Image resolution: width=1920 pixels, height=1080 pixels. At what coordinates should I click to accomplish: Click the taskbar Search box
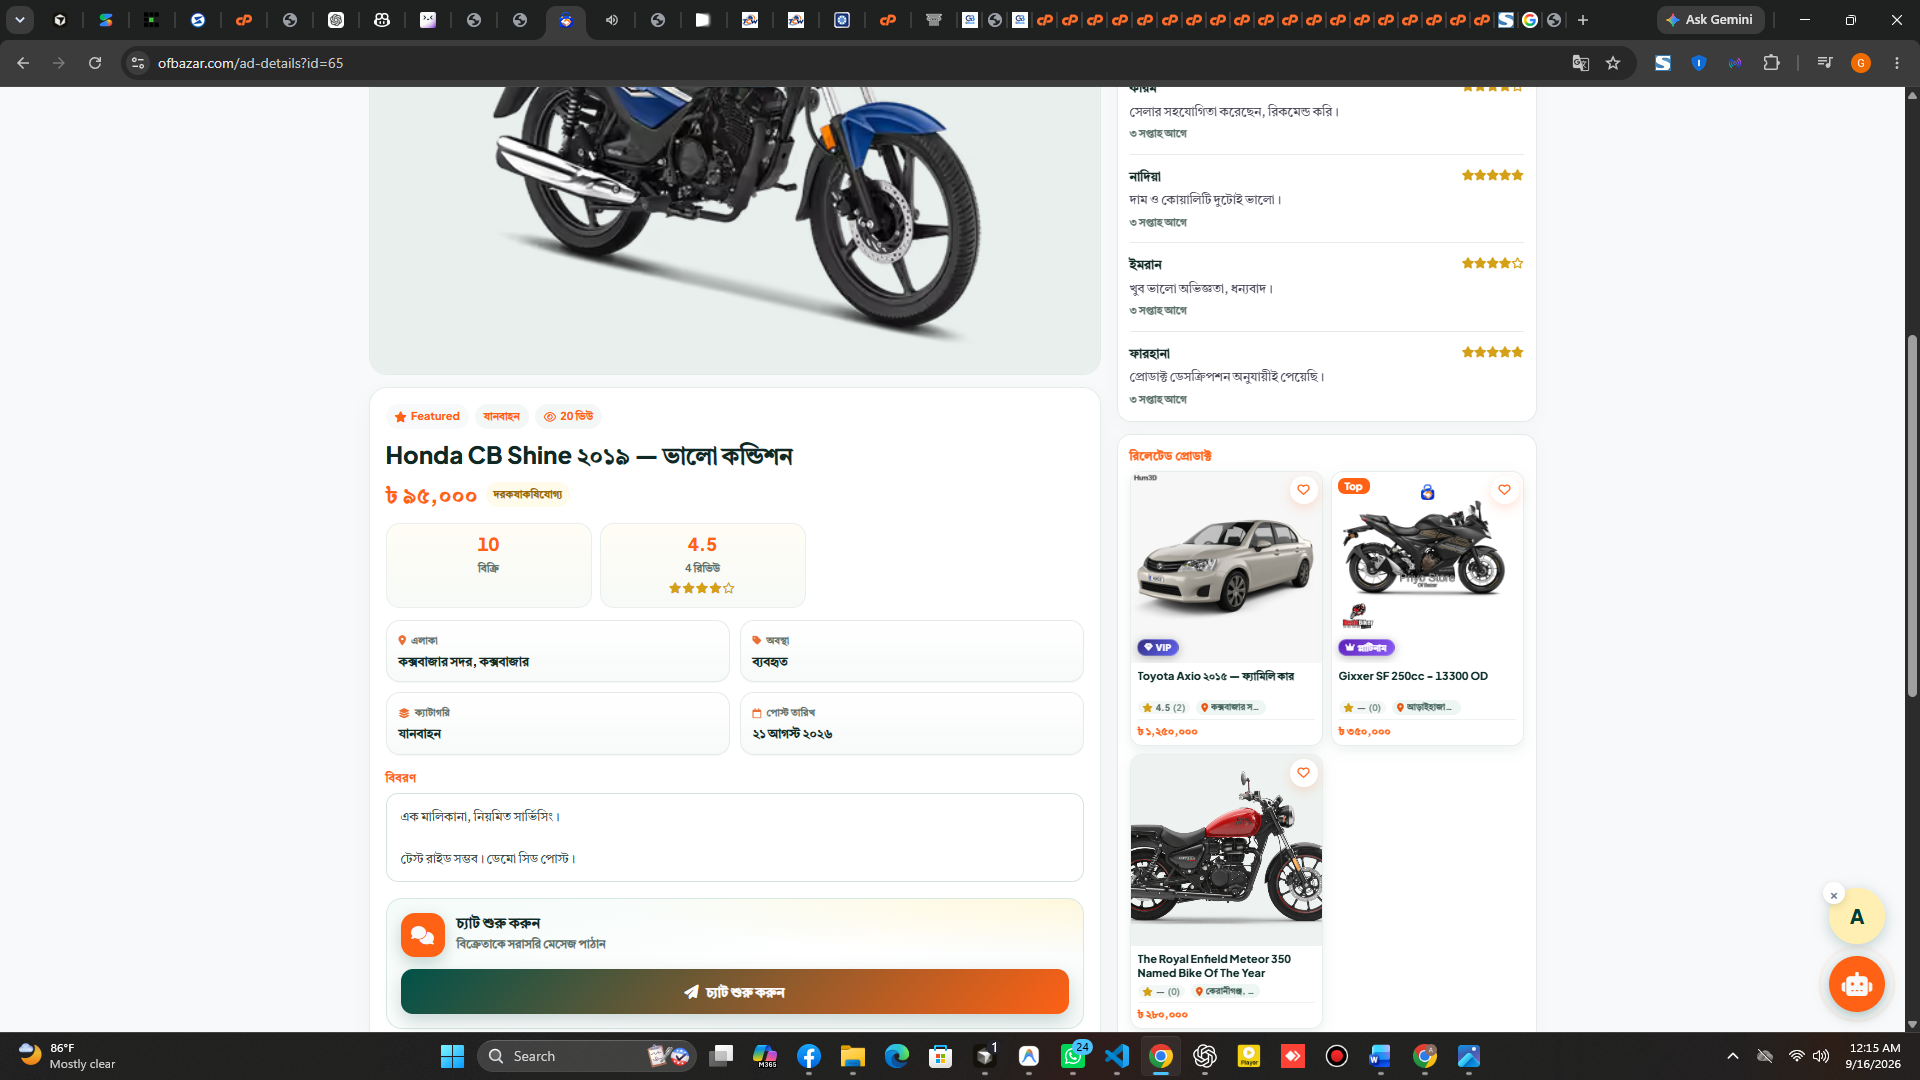[x=587, y=1056]
